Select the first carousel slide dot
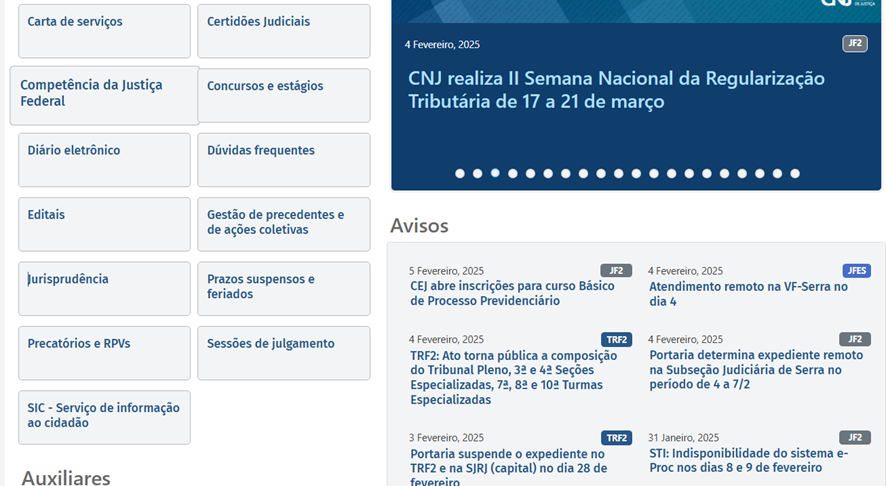Viewport: 886px width, 486px height. tap(460, 173)
